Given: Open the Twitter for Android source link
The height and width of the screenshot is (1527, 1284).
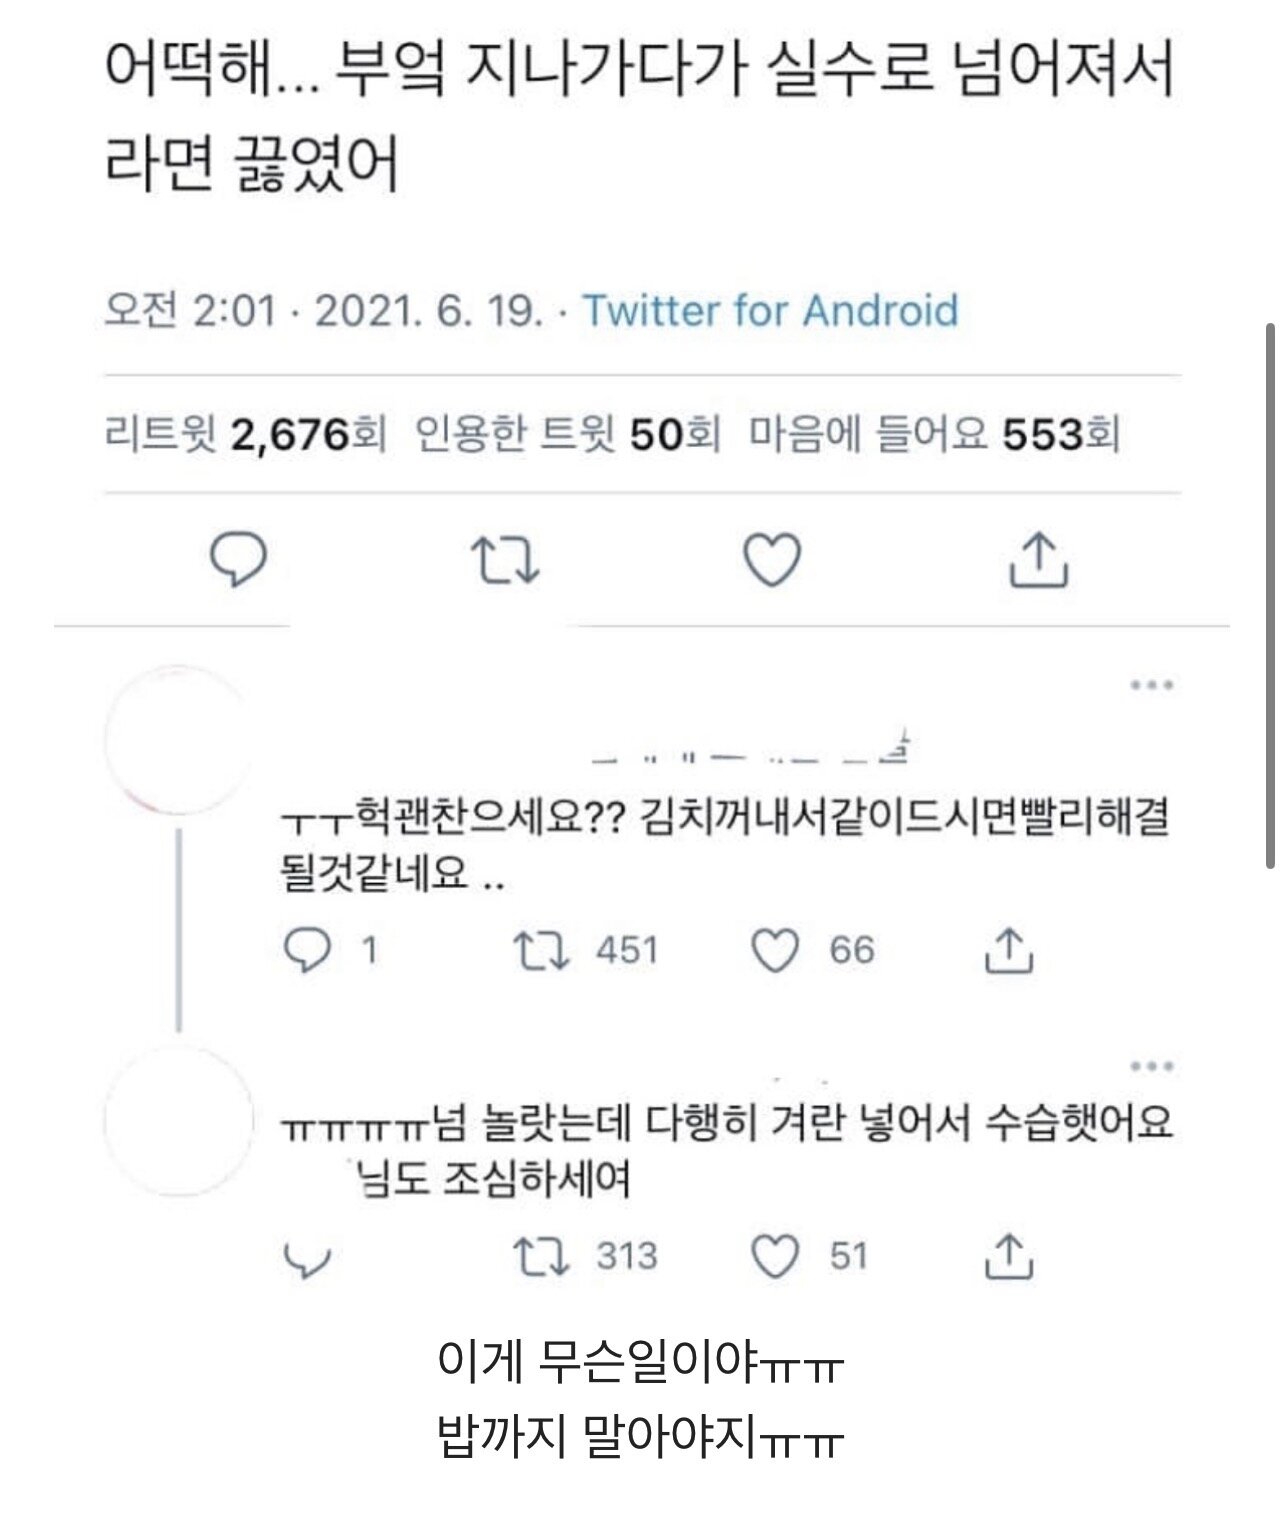Looking at the screenshot, I should tap(770, 311).
